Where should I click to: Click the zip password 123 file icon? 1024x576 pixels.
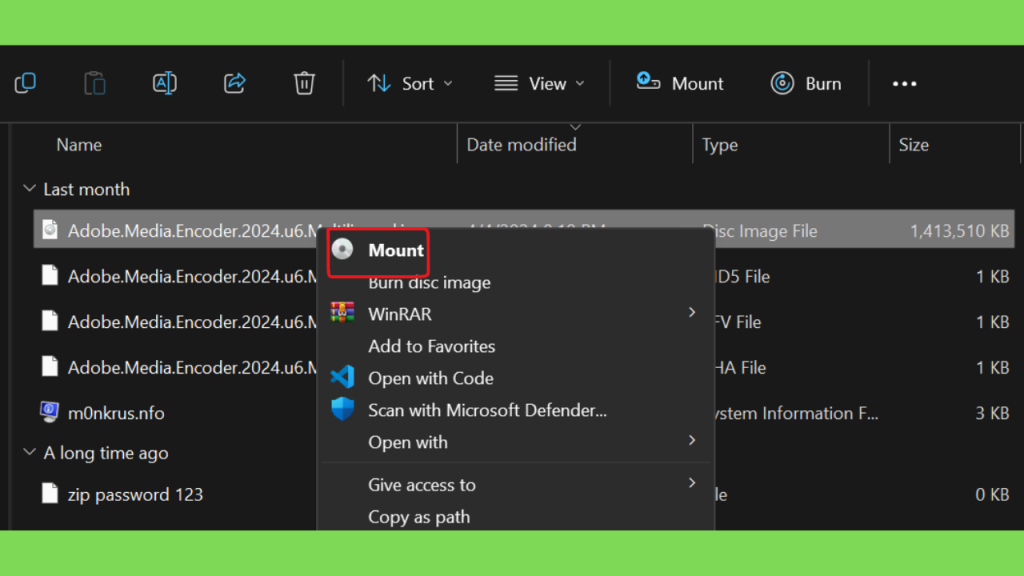(x=50, y=494)
